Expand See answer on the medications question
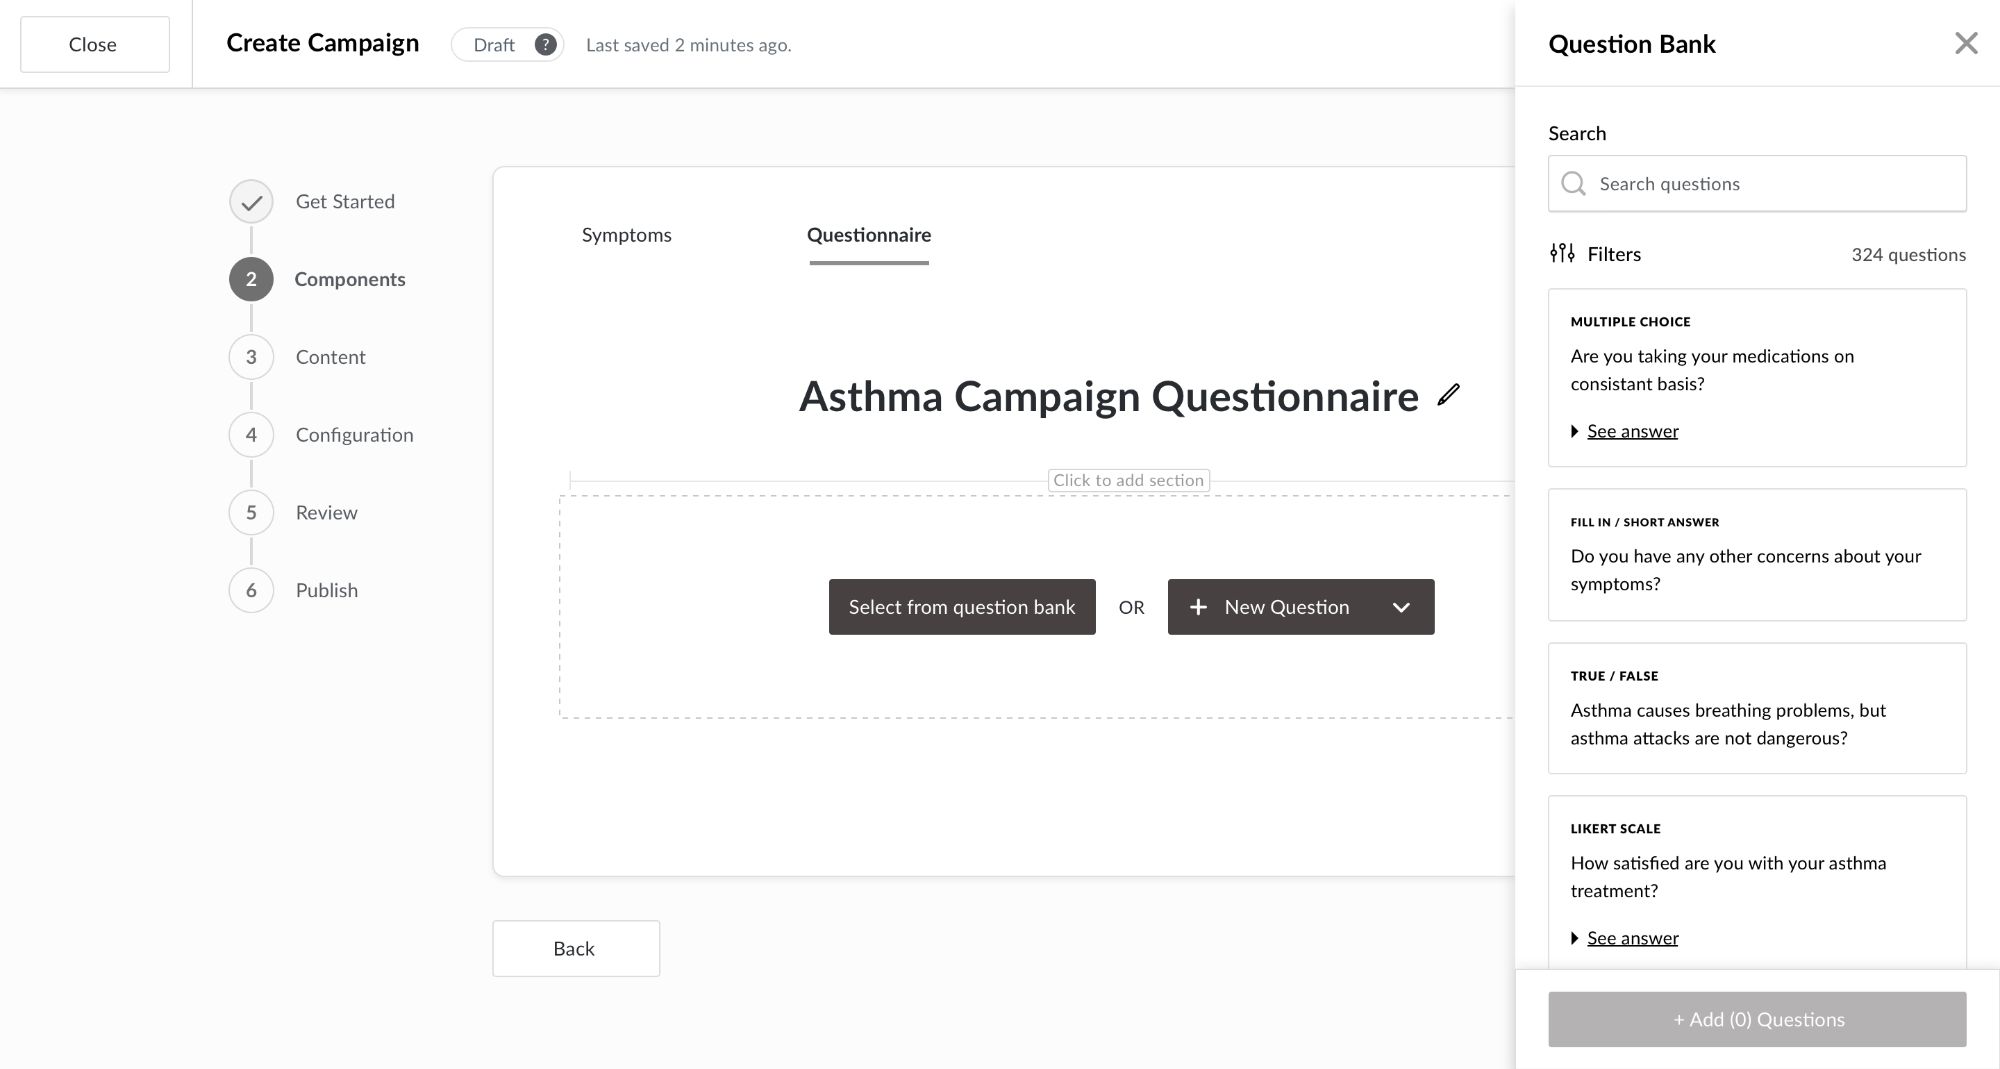This screenshot has height=1069, width=2000. click(x=1631, y=430)
